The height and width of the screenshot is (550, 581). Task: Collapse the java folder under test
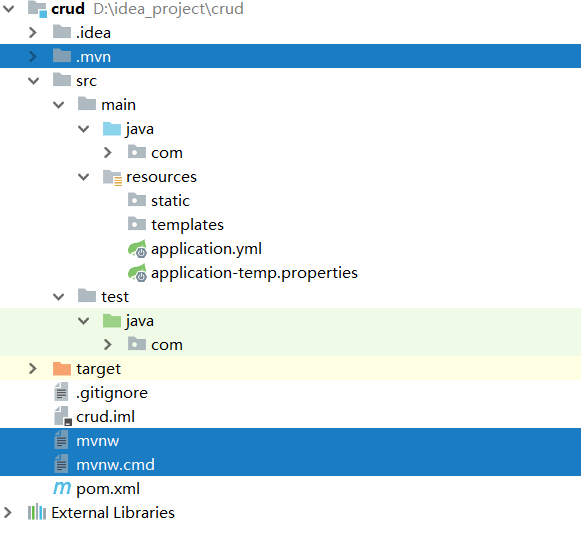click(84, 321)
